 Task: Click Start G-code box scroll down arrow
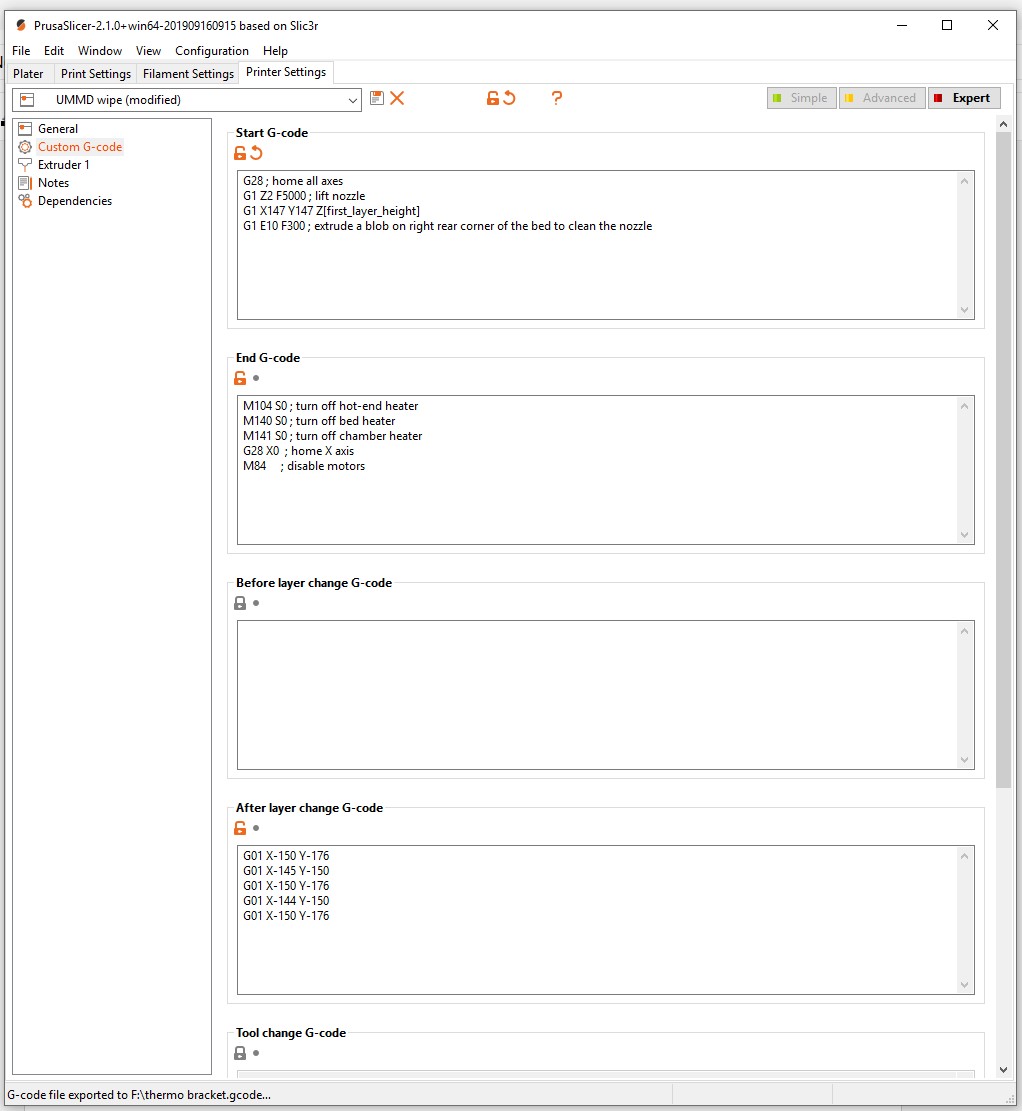(965, 310)
